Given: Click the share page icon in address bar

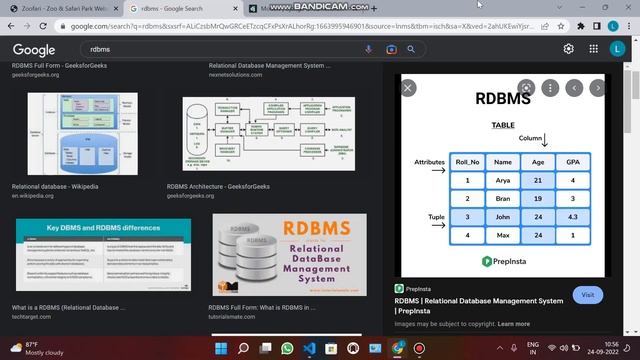Looking at the screenshot, I should [545, 26].
